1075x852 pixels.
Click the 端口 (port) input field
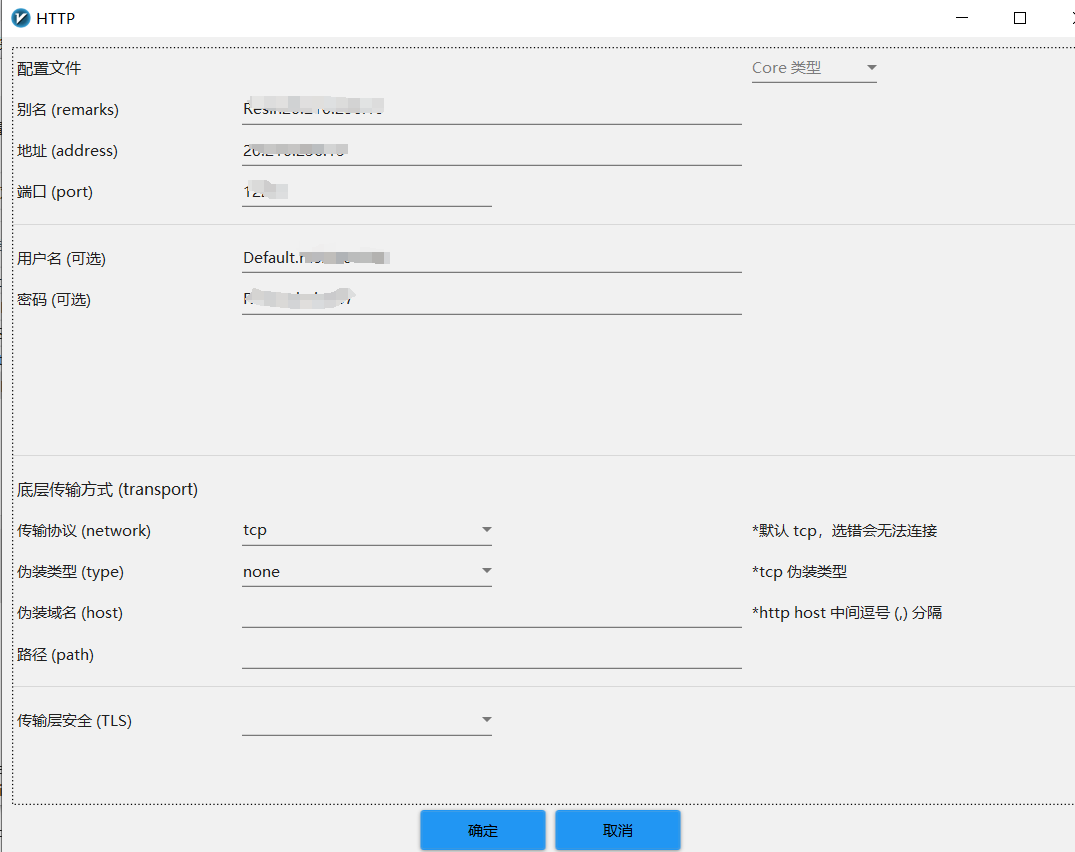pyautogui.click(x=367, y=192)
